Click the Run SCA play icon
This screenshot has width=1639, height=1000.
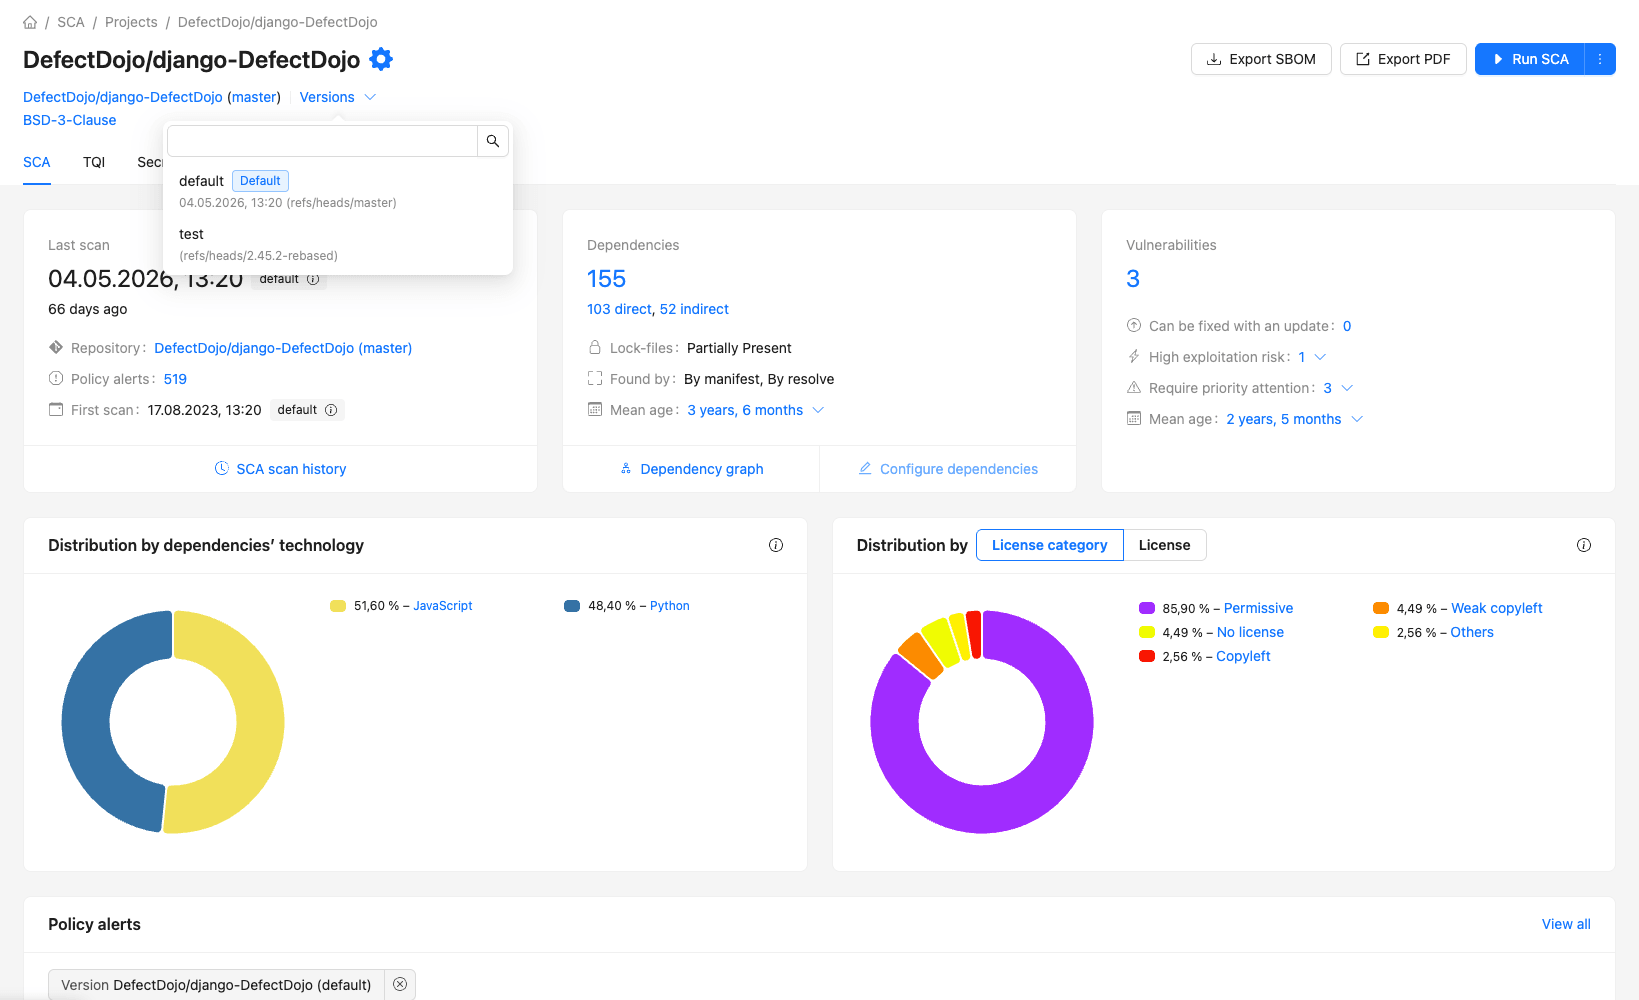[1498, 59]
